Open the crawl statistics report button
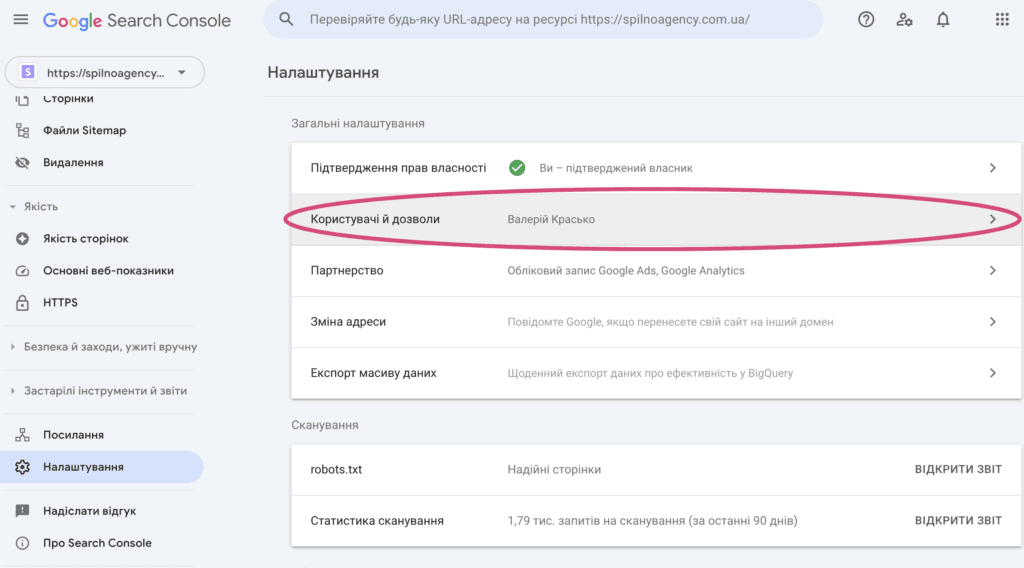The height and width of the screenshot is (568, 1024). 957,520
